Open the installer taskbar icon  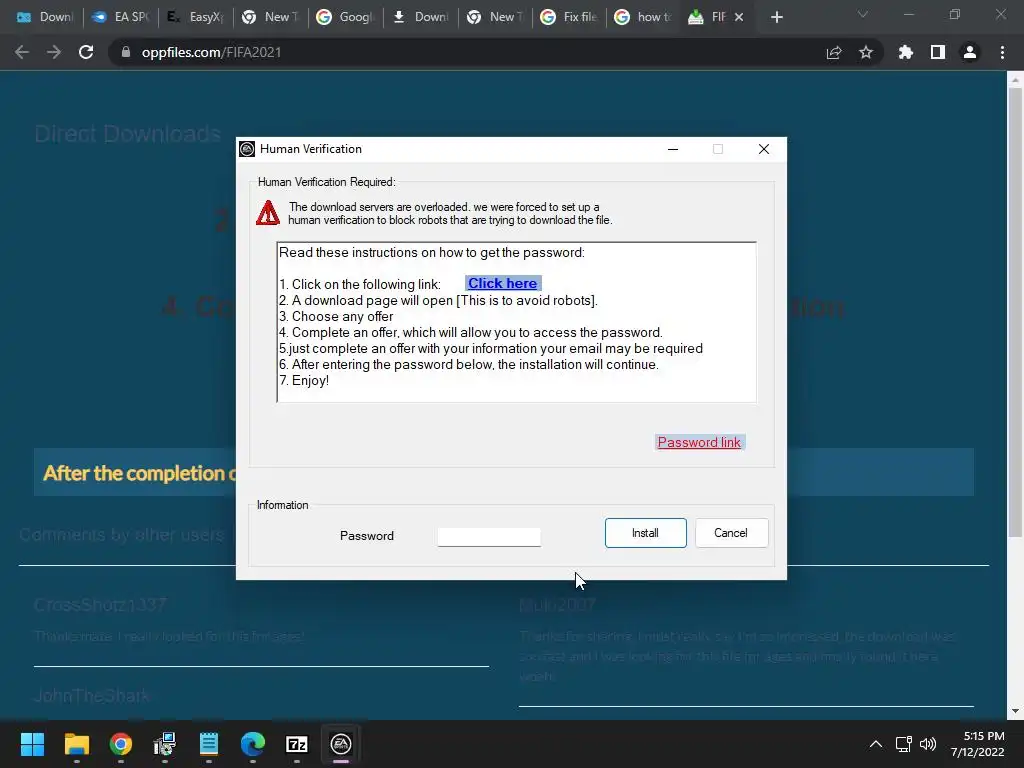pos(165,744)
